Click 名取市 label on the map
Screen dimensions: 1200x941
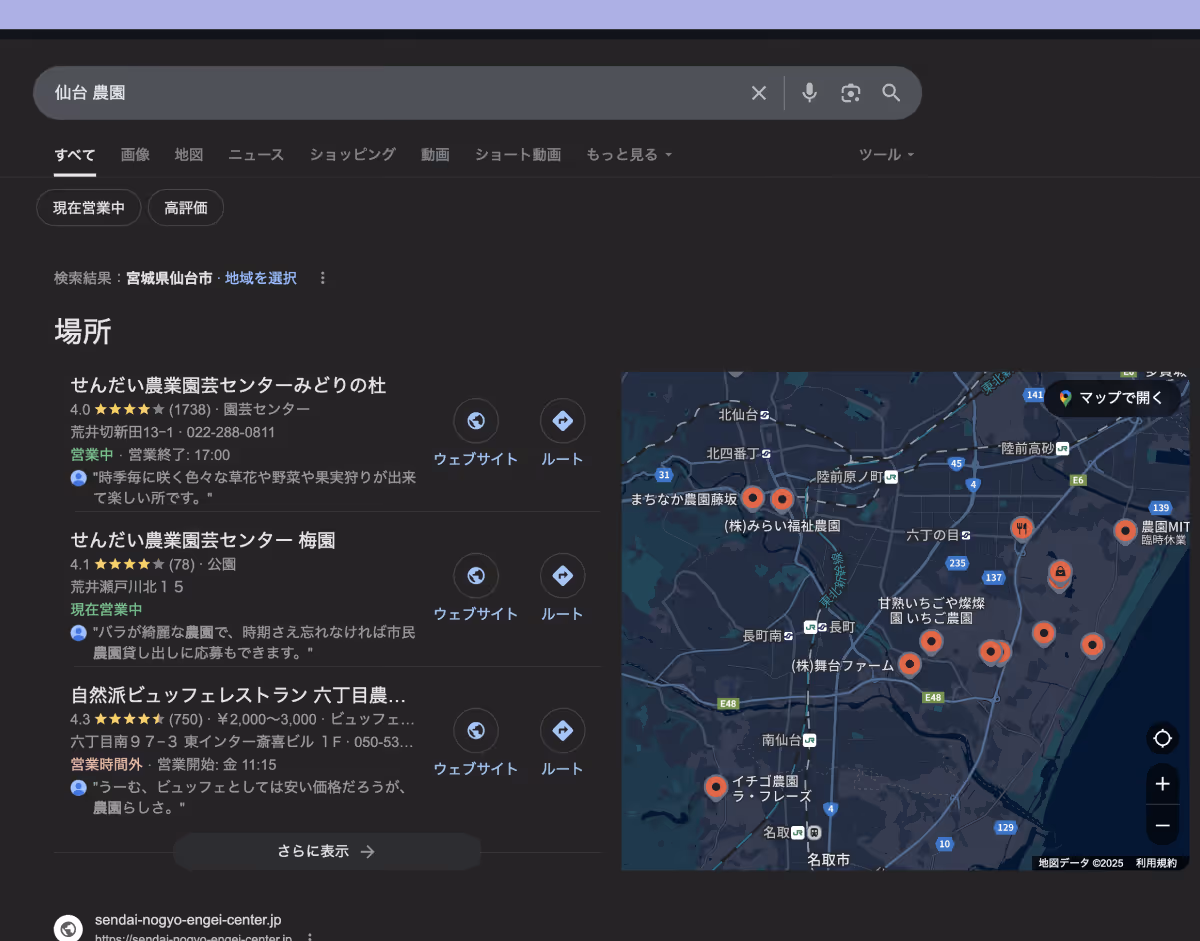coord(829,859)
